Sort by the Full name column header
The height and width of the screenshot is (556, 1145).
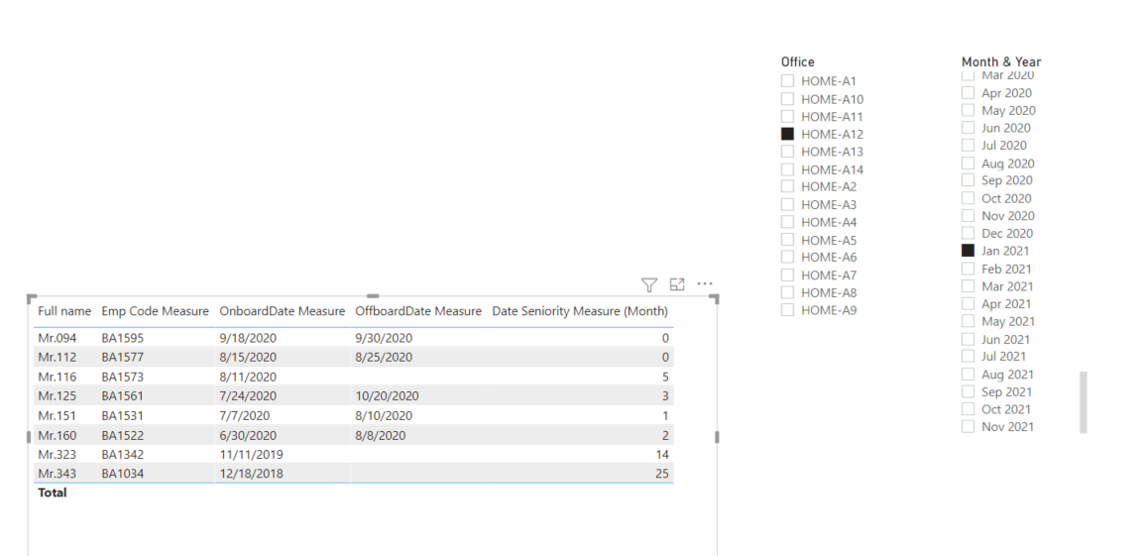point(64,311)
